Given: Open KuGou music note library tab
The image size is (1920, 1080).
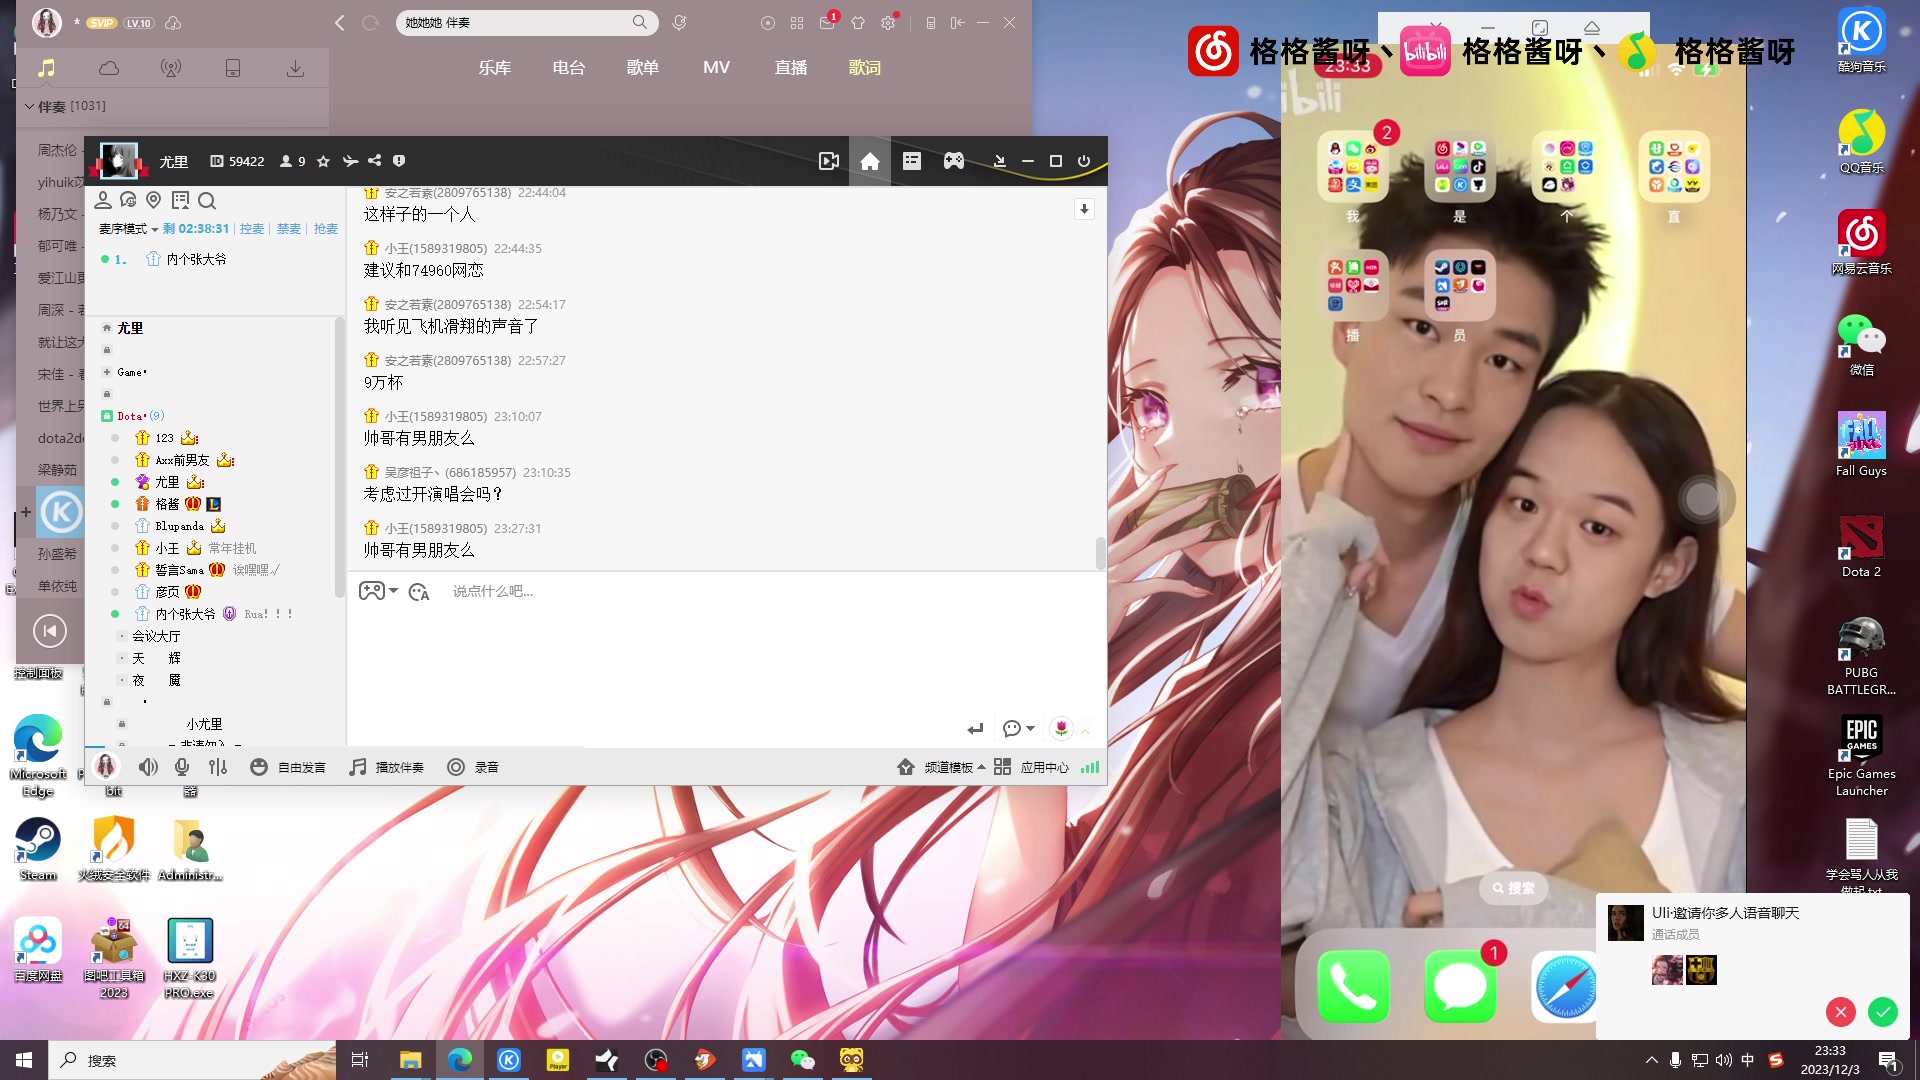Looking at the screenshot, I should 47,68.
